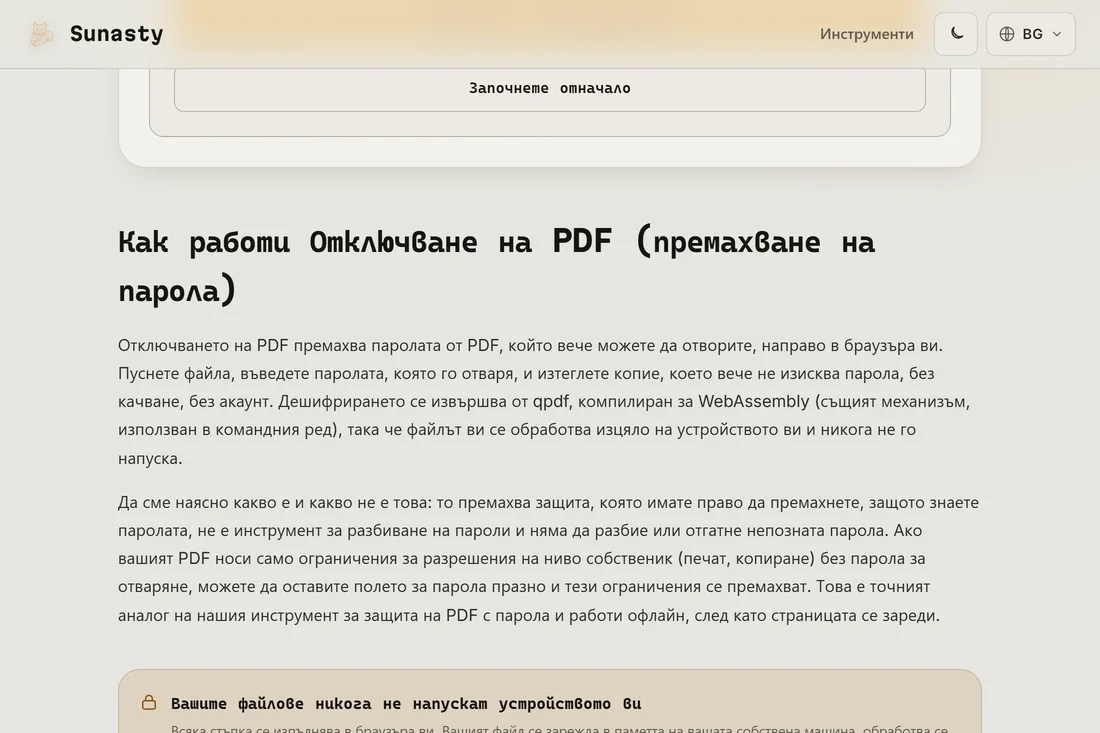Image resolution: width=1100 pixels, height=733 pixels.
Task: Click the chevron arrow next to BG
Action: click(x=1057, y=34)
